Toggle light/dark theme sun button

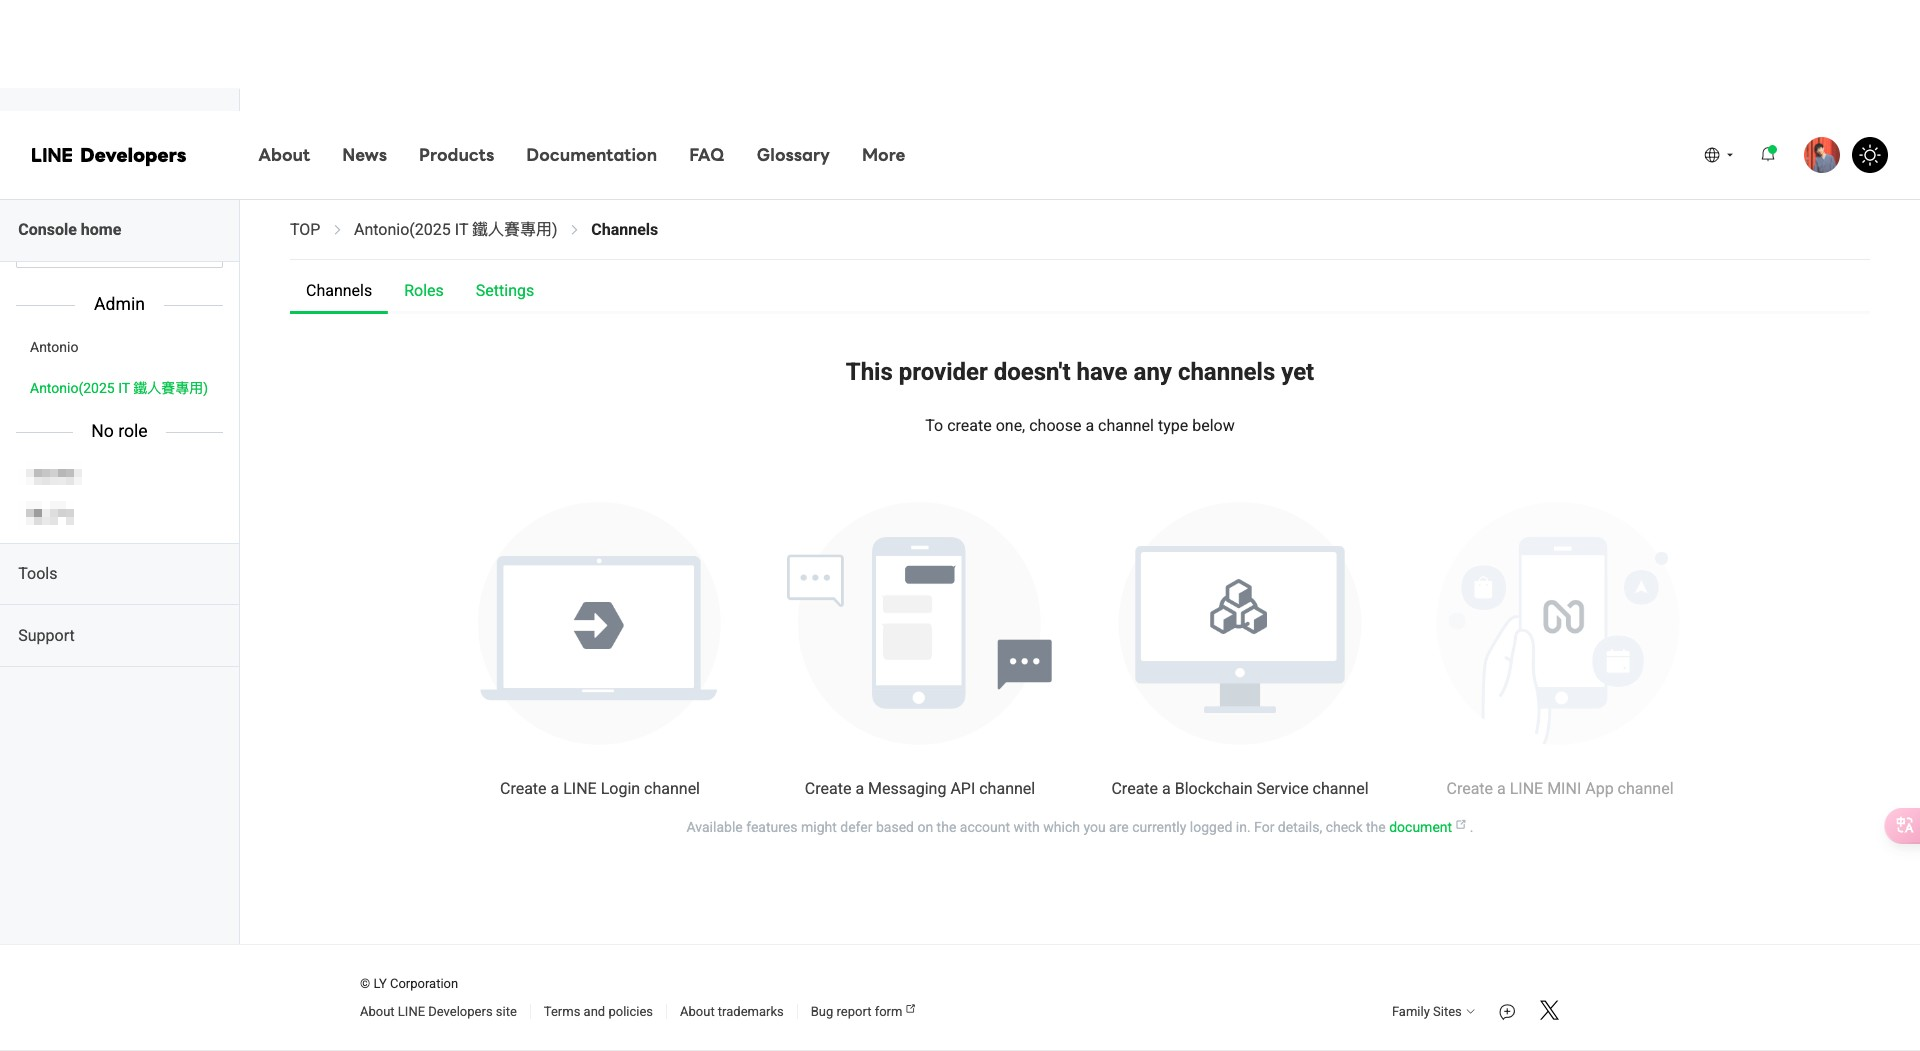click(x=1869, y=155)
